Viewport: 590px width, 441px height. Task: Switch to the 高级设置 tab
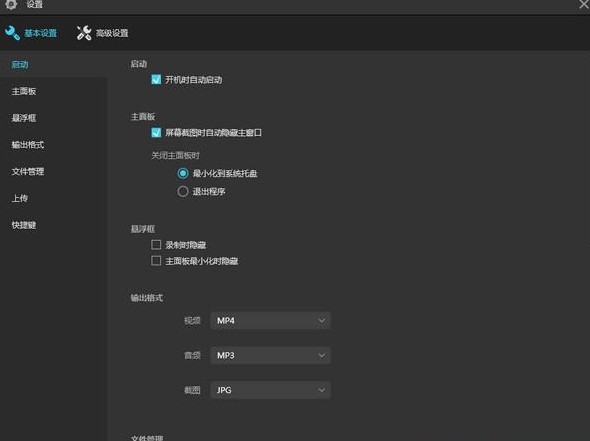pyautogui.click(x=103, y=33)
